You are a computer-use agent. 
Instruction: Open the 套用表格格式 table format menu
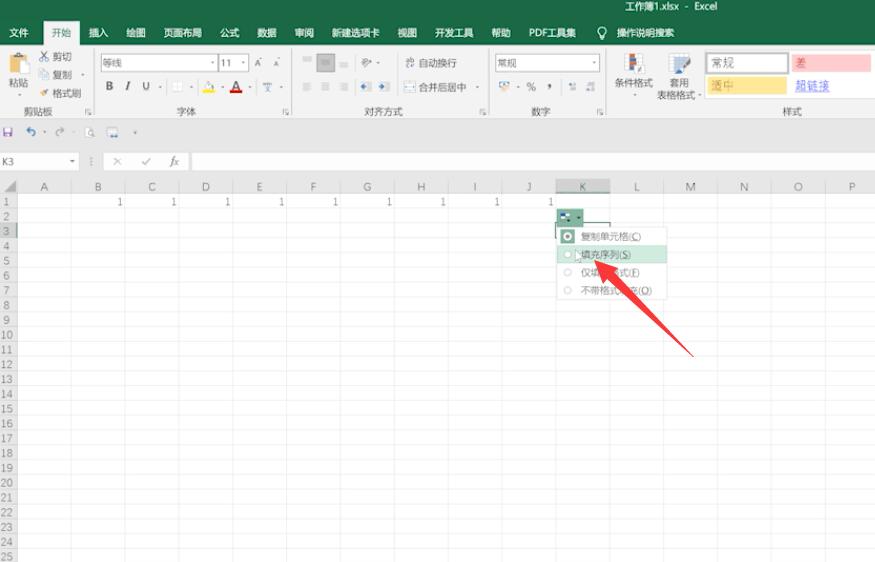click(x=678, y=77)
